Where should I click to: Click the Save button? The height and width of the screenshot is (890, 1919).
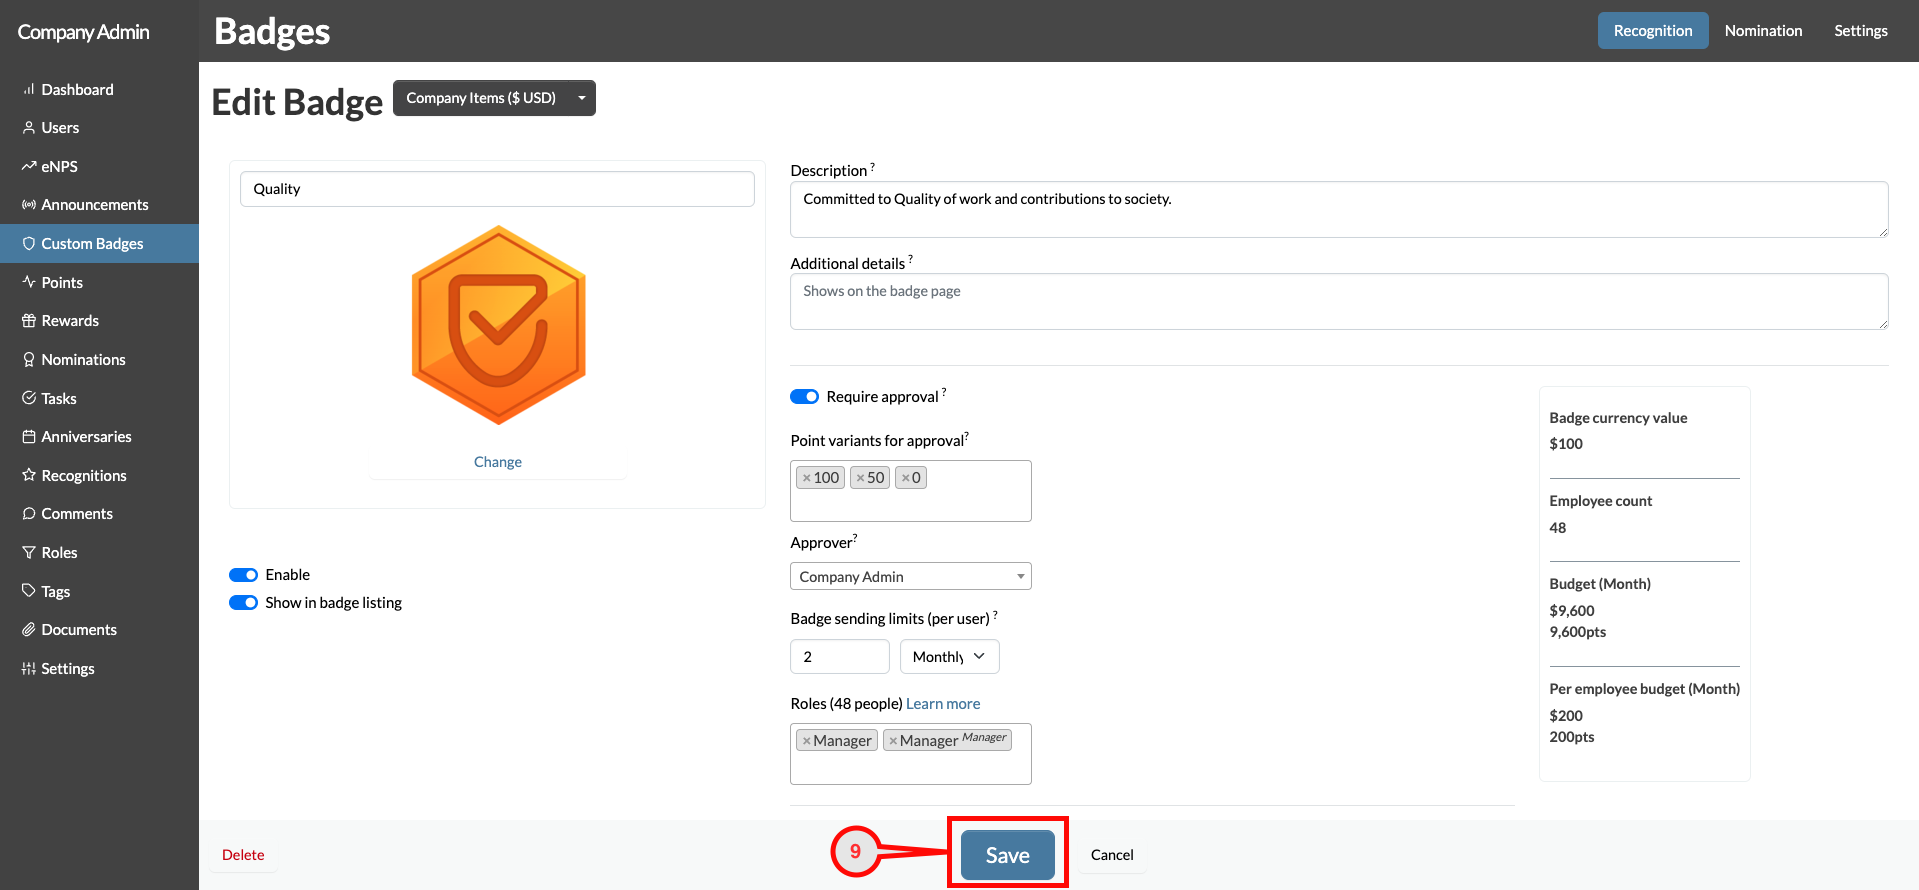(x=1008, y=855)
